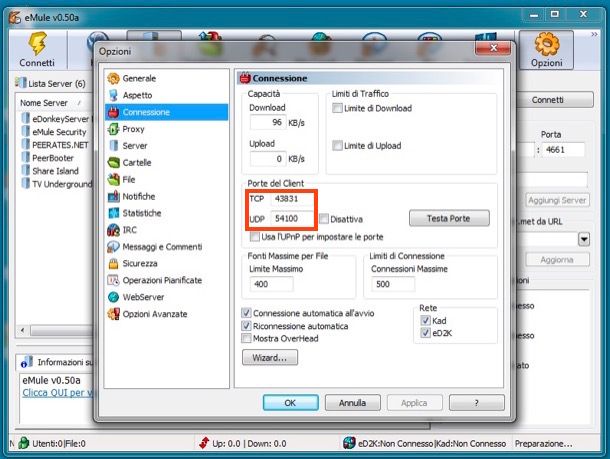The height and width of the screenshot is (459, 610).
Task: Click the Sicurezza padlock icon
Action: click(113, 264)
